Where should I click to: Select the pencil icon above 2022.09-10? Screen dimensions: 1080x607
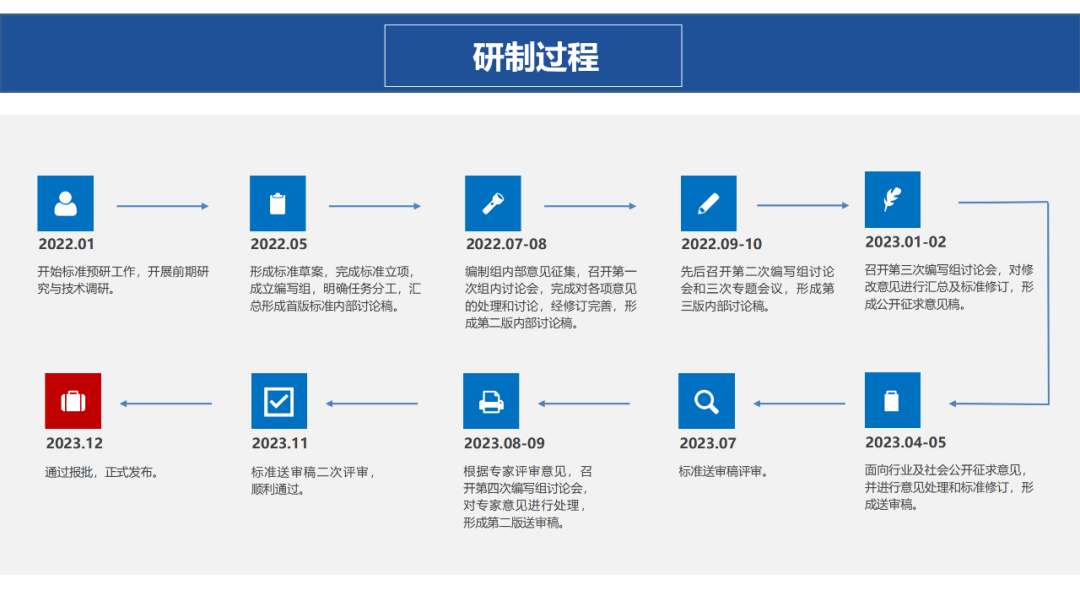[x=708, y=203]
